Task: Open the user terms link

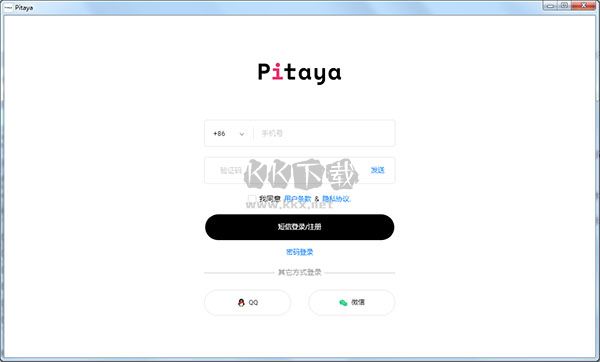Action: pyautogui.click(x=297, y=199)
